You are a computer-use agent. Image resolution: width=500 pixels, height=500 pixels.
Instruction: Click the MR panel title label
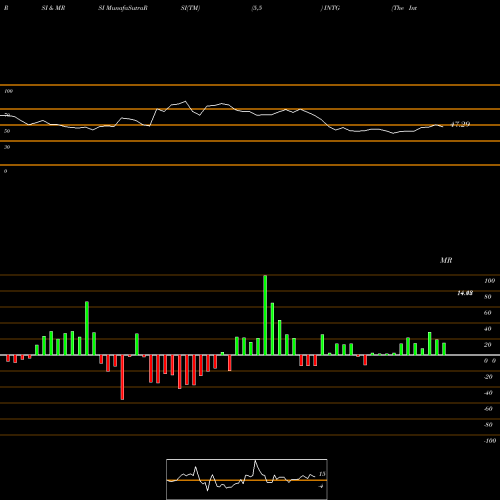point(446,260)
